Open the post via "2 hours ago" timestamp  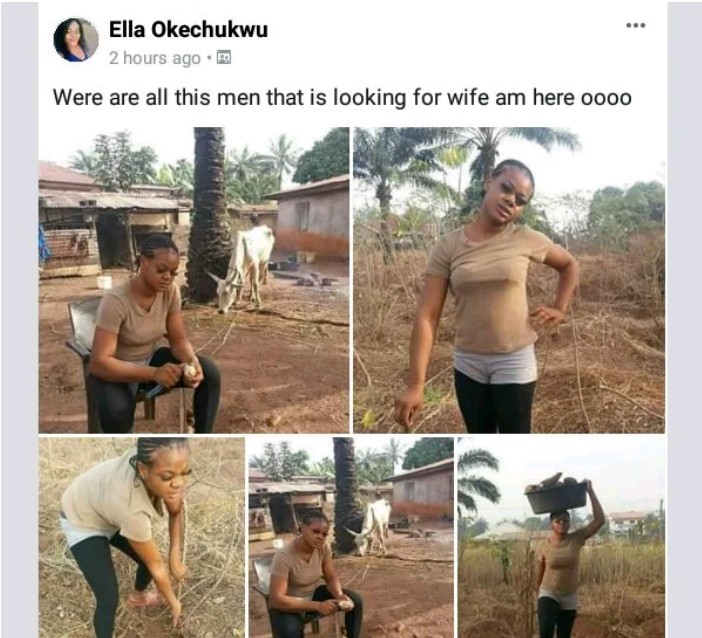click(x=154, y=58)
